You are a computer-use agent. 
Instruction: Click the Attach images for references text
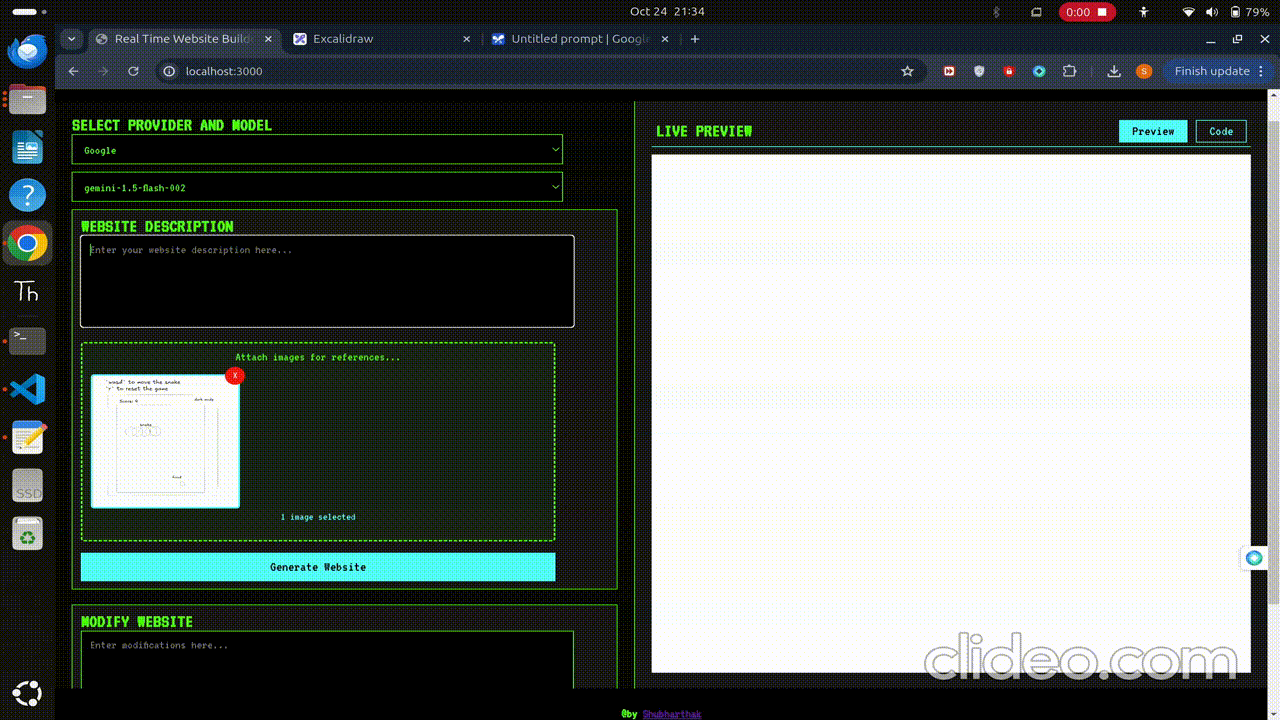[x=318, y=357]
